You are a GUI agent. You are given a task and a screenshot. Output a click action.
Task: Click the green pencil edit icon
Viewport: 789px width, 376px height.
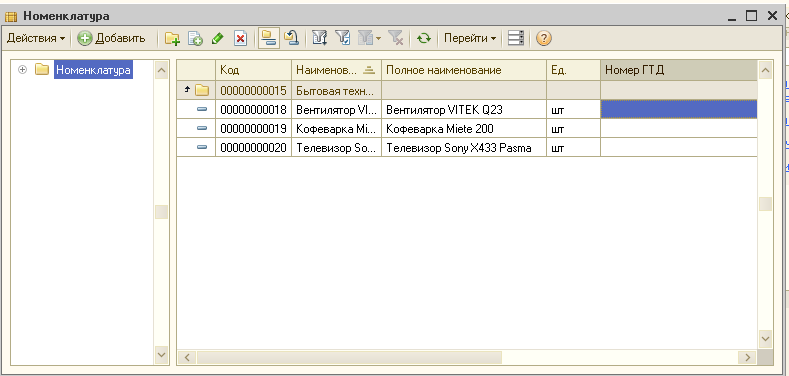pos(217,38)
